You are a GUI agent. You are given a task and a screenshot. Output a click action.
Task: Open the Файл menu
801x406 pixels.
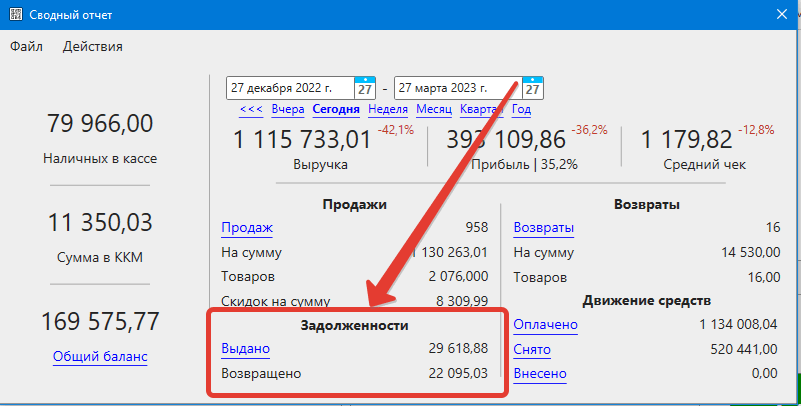27,46
